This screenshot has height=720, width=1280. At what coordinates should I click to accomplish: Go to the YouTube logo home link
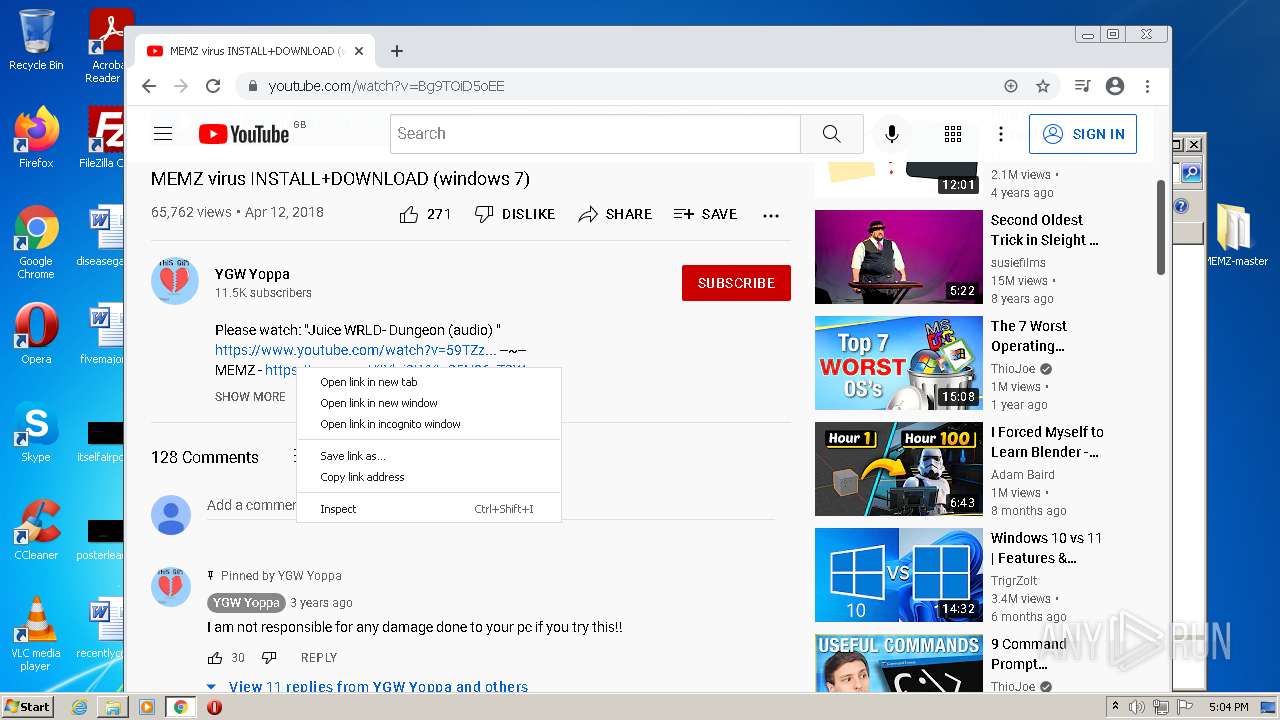click(x=244, y=134)
